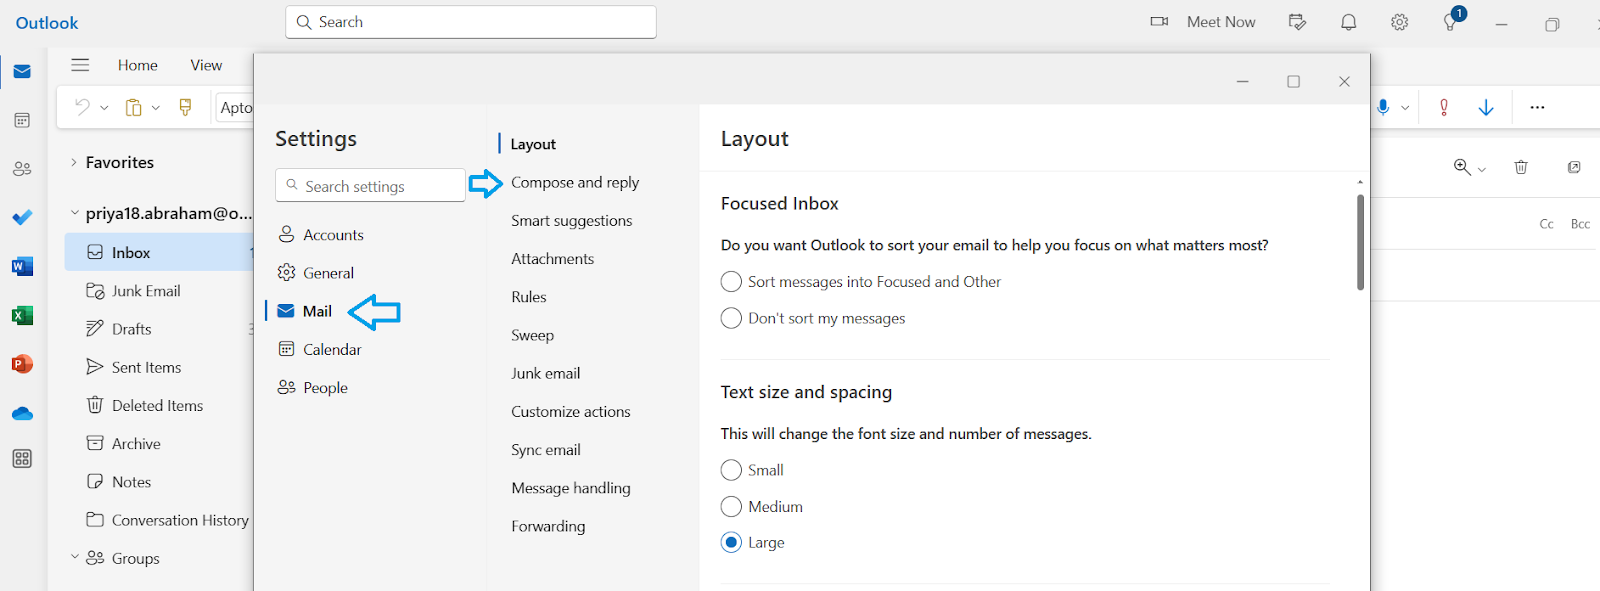The image size is (1600, 591).
Task: Launch PowerPoint from the app rail
Action: click(x=22, y=364)
